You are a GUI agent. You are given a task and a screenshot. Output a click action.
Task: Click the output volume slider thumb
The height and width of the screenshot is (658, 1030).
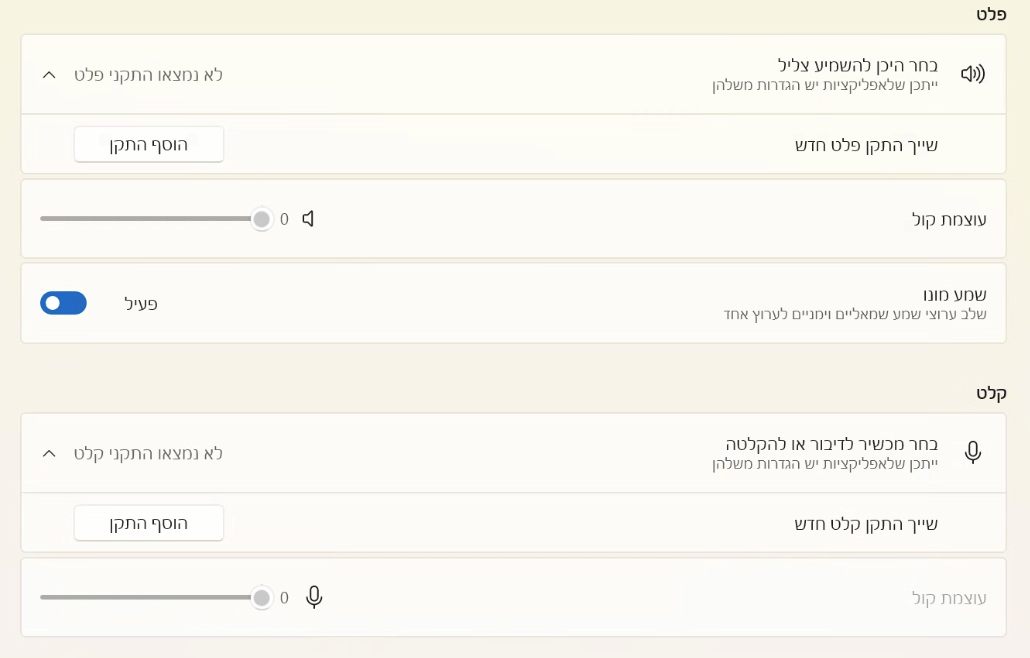(x=262, y=219)
